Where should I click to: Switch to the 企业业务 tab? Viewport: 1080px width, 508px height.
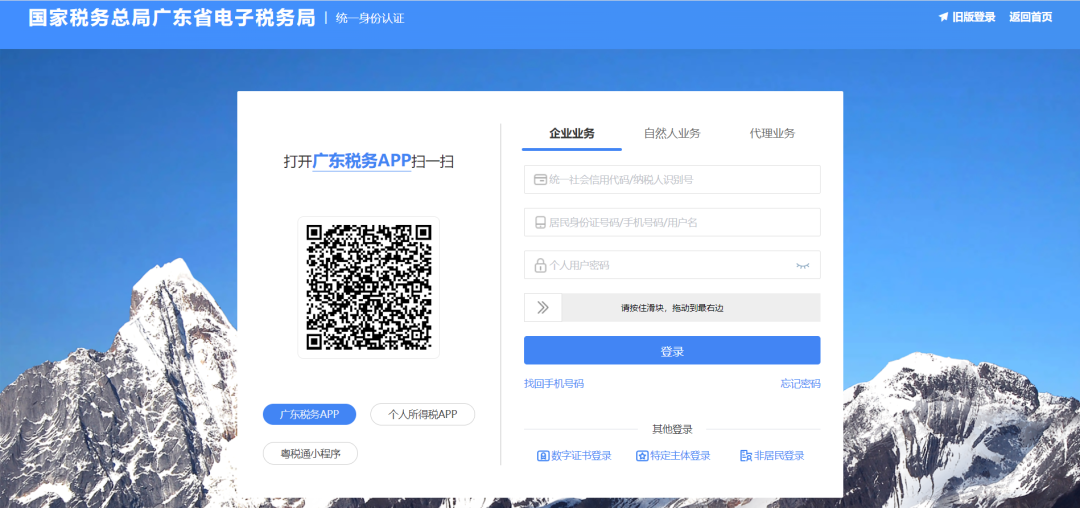pyautogui.click(x=572, y=134)
